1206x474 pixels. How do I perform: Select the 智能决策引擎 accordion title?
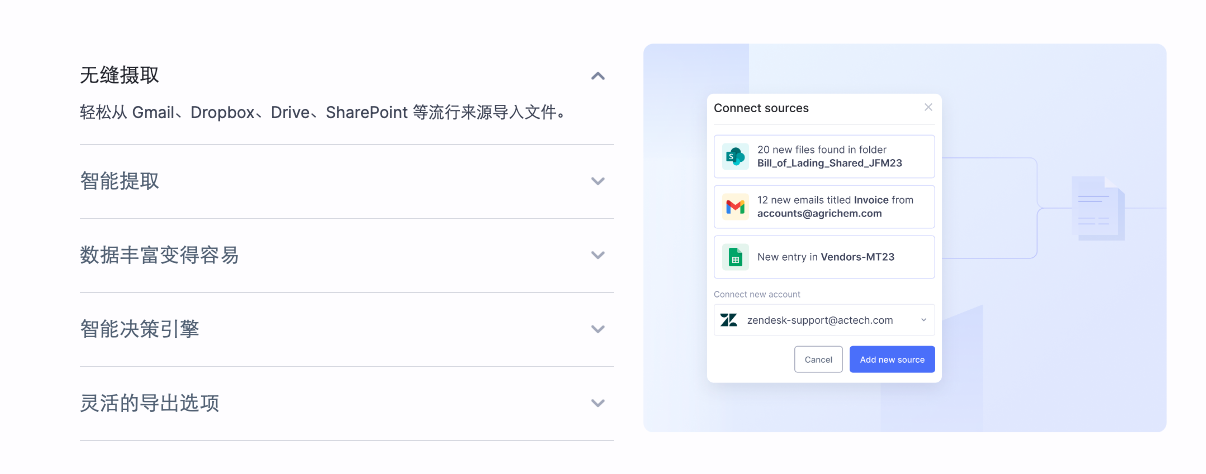click(140, 329)
